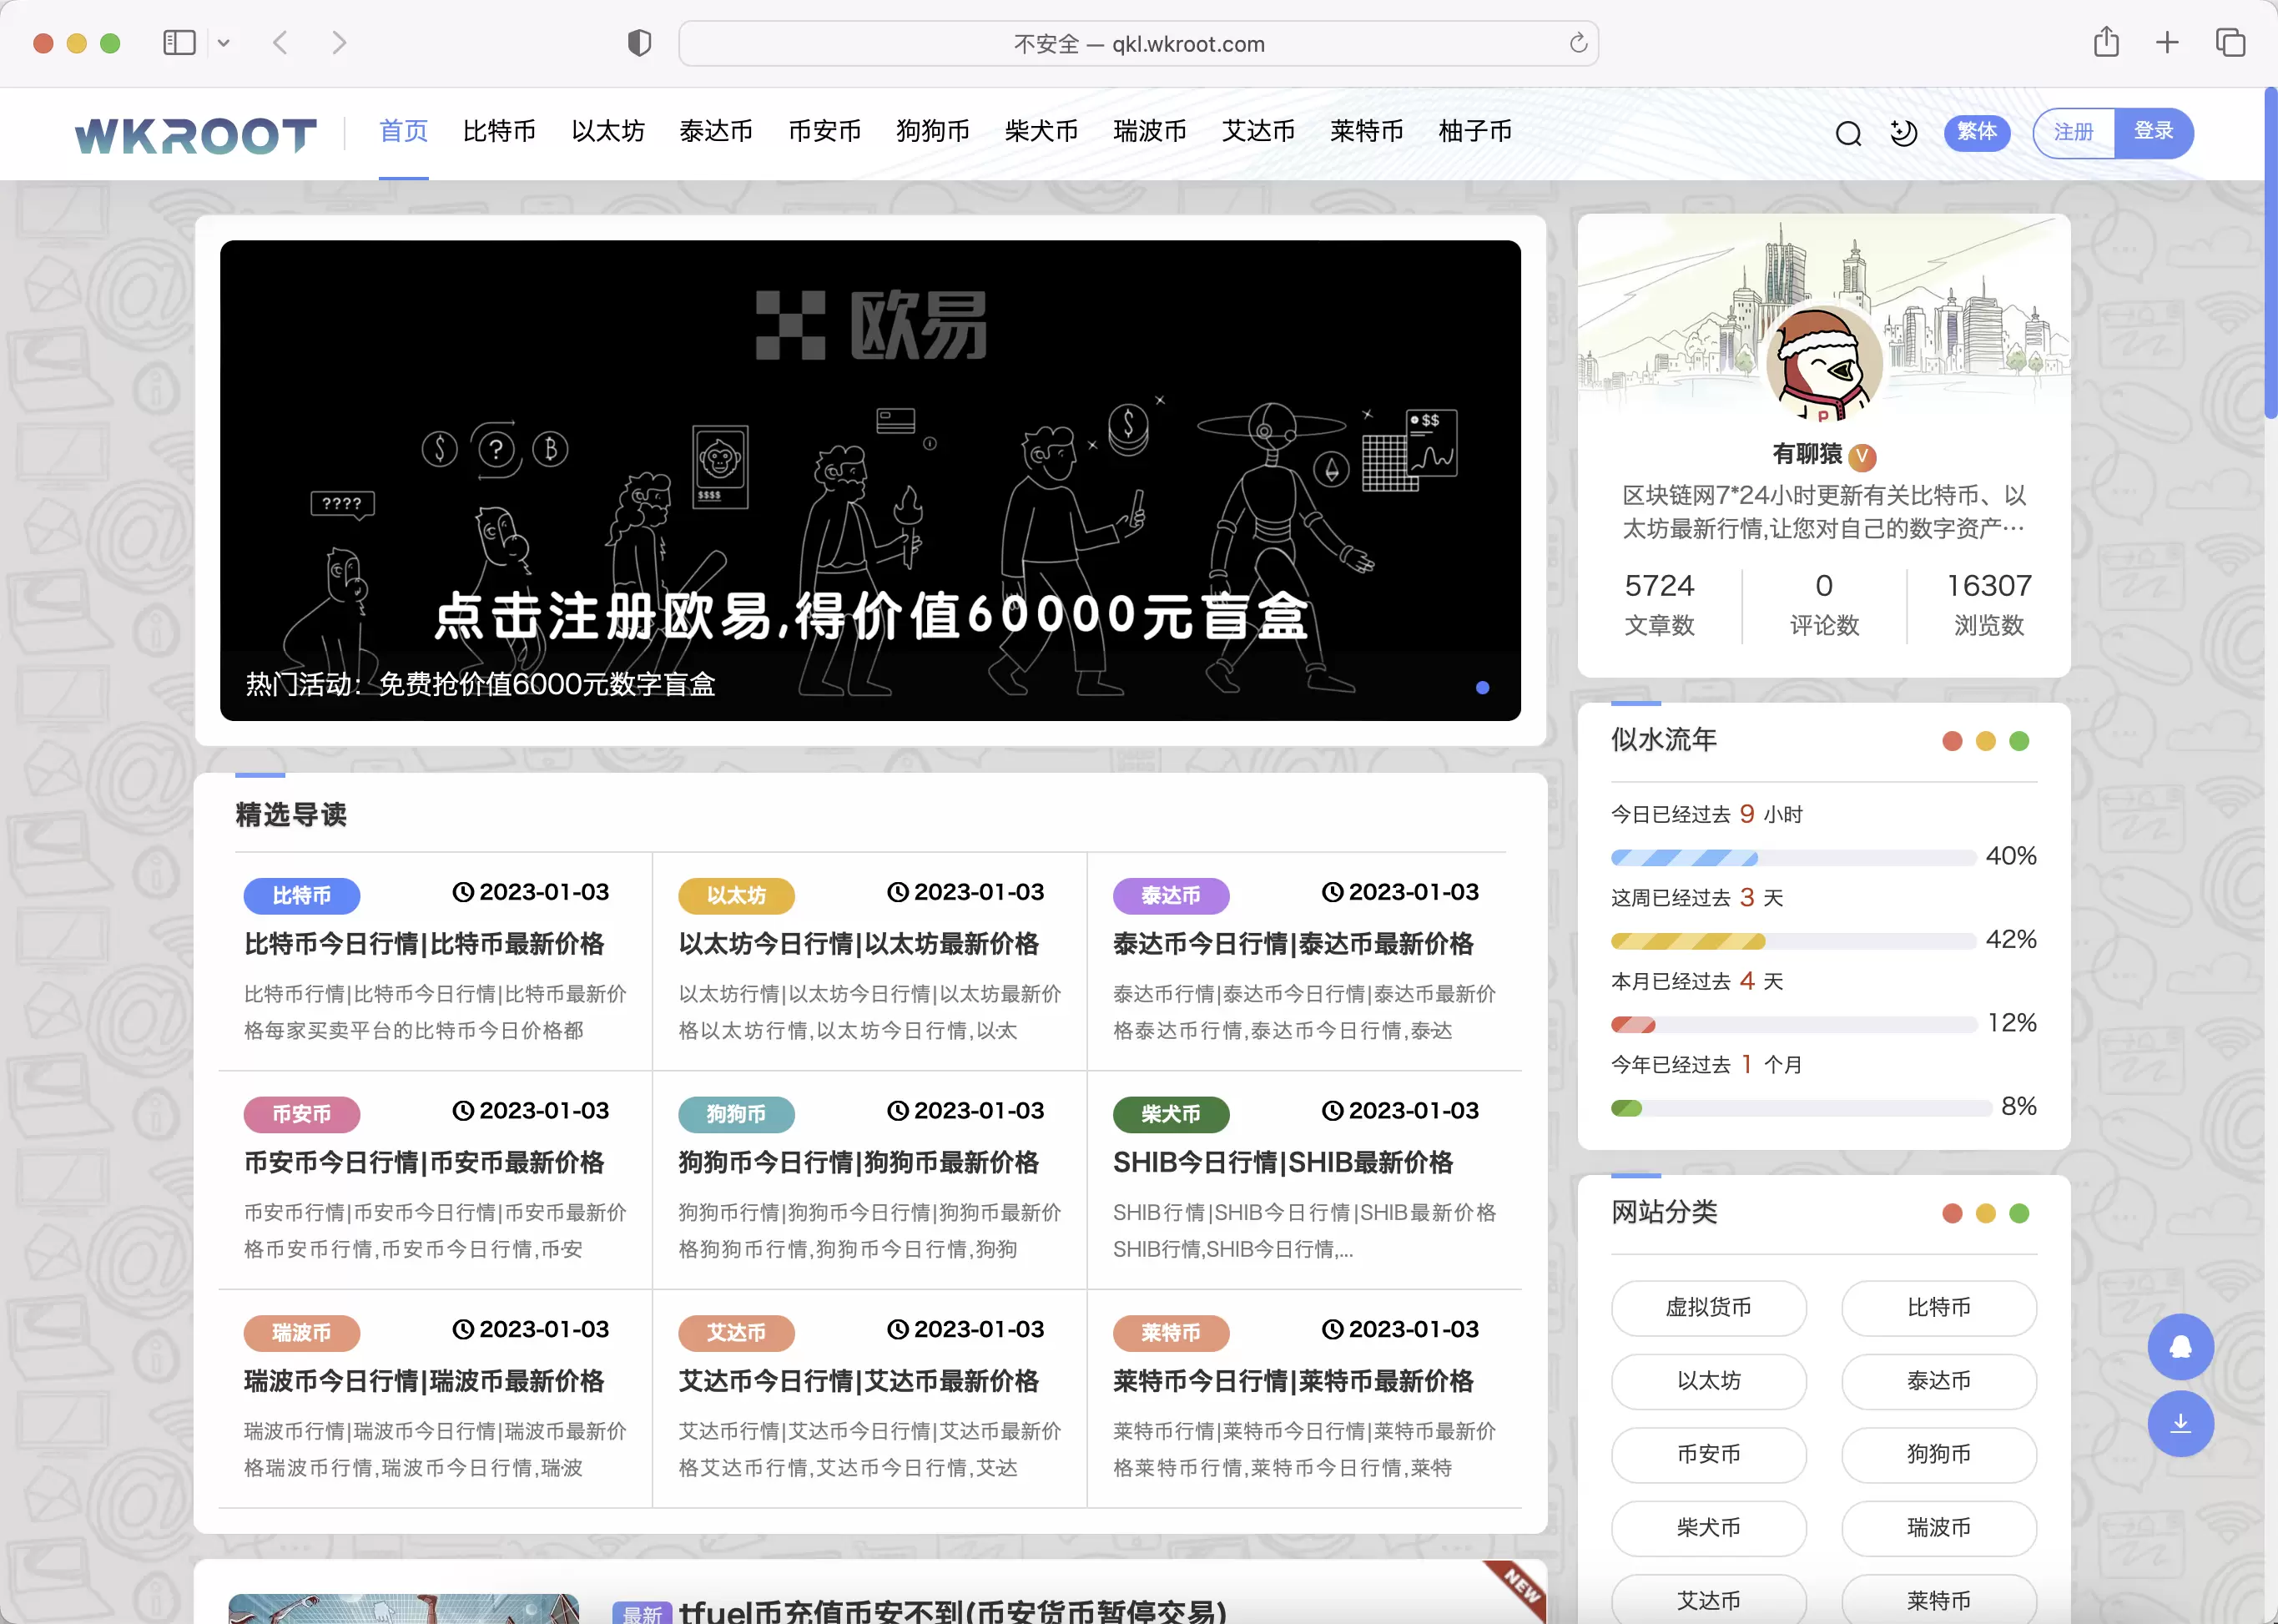Click the red 本月已经过去 progress bar
The width and height of the screenshot is (2278, 1624).
(x=1793, y=1025)
